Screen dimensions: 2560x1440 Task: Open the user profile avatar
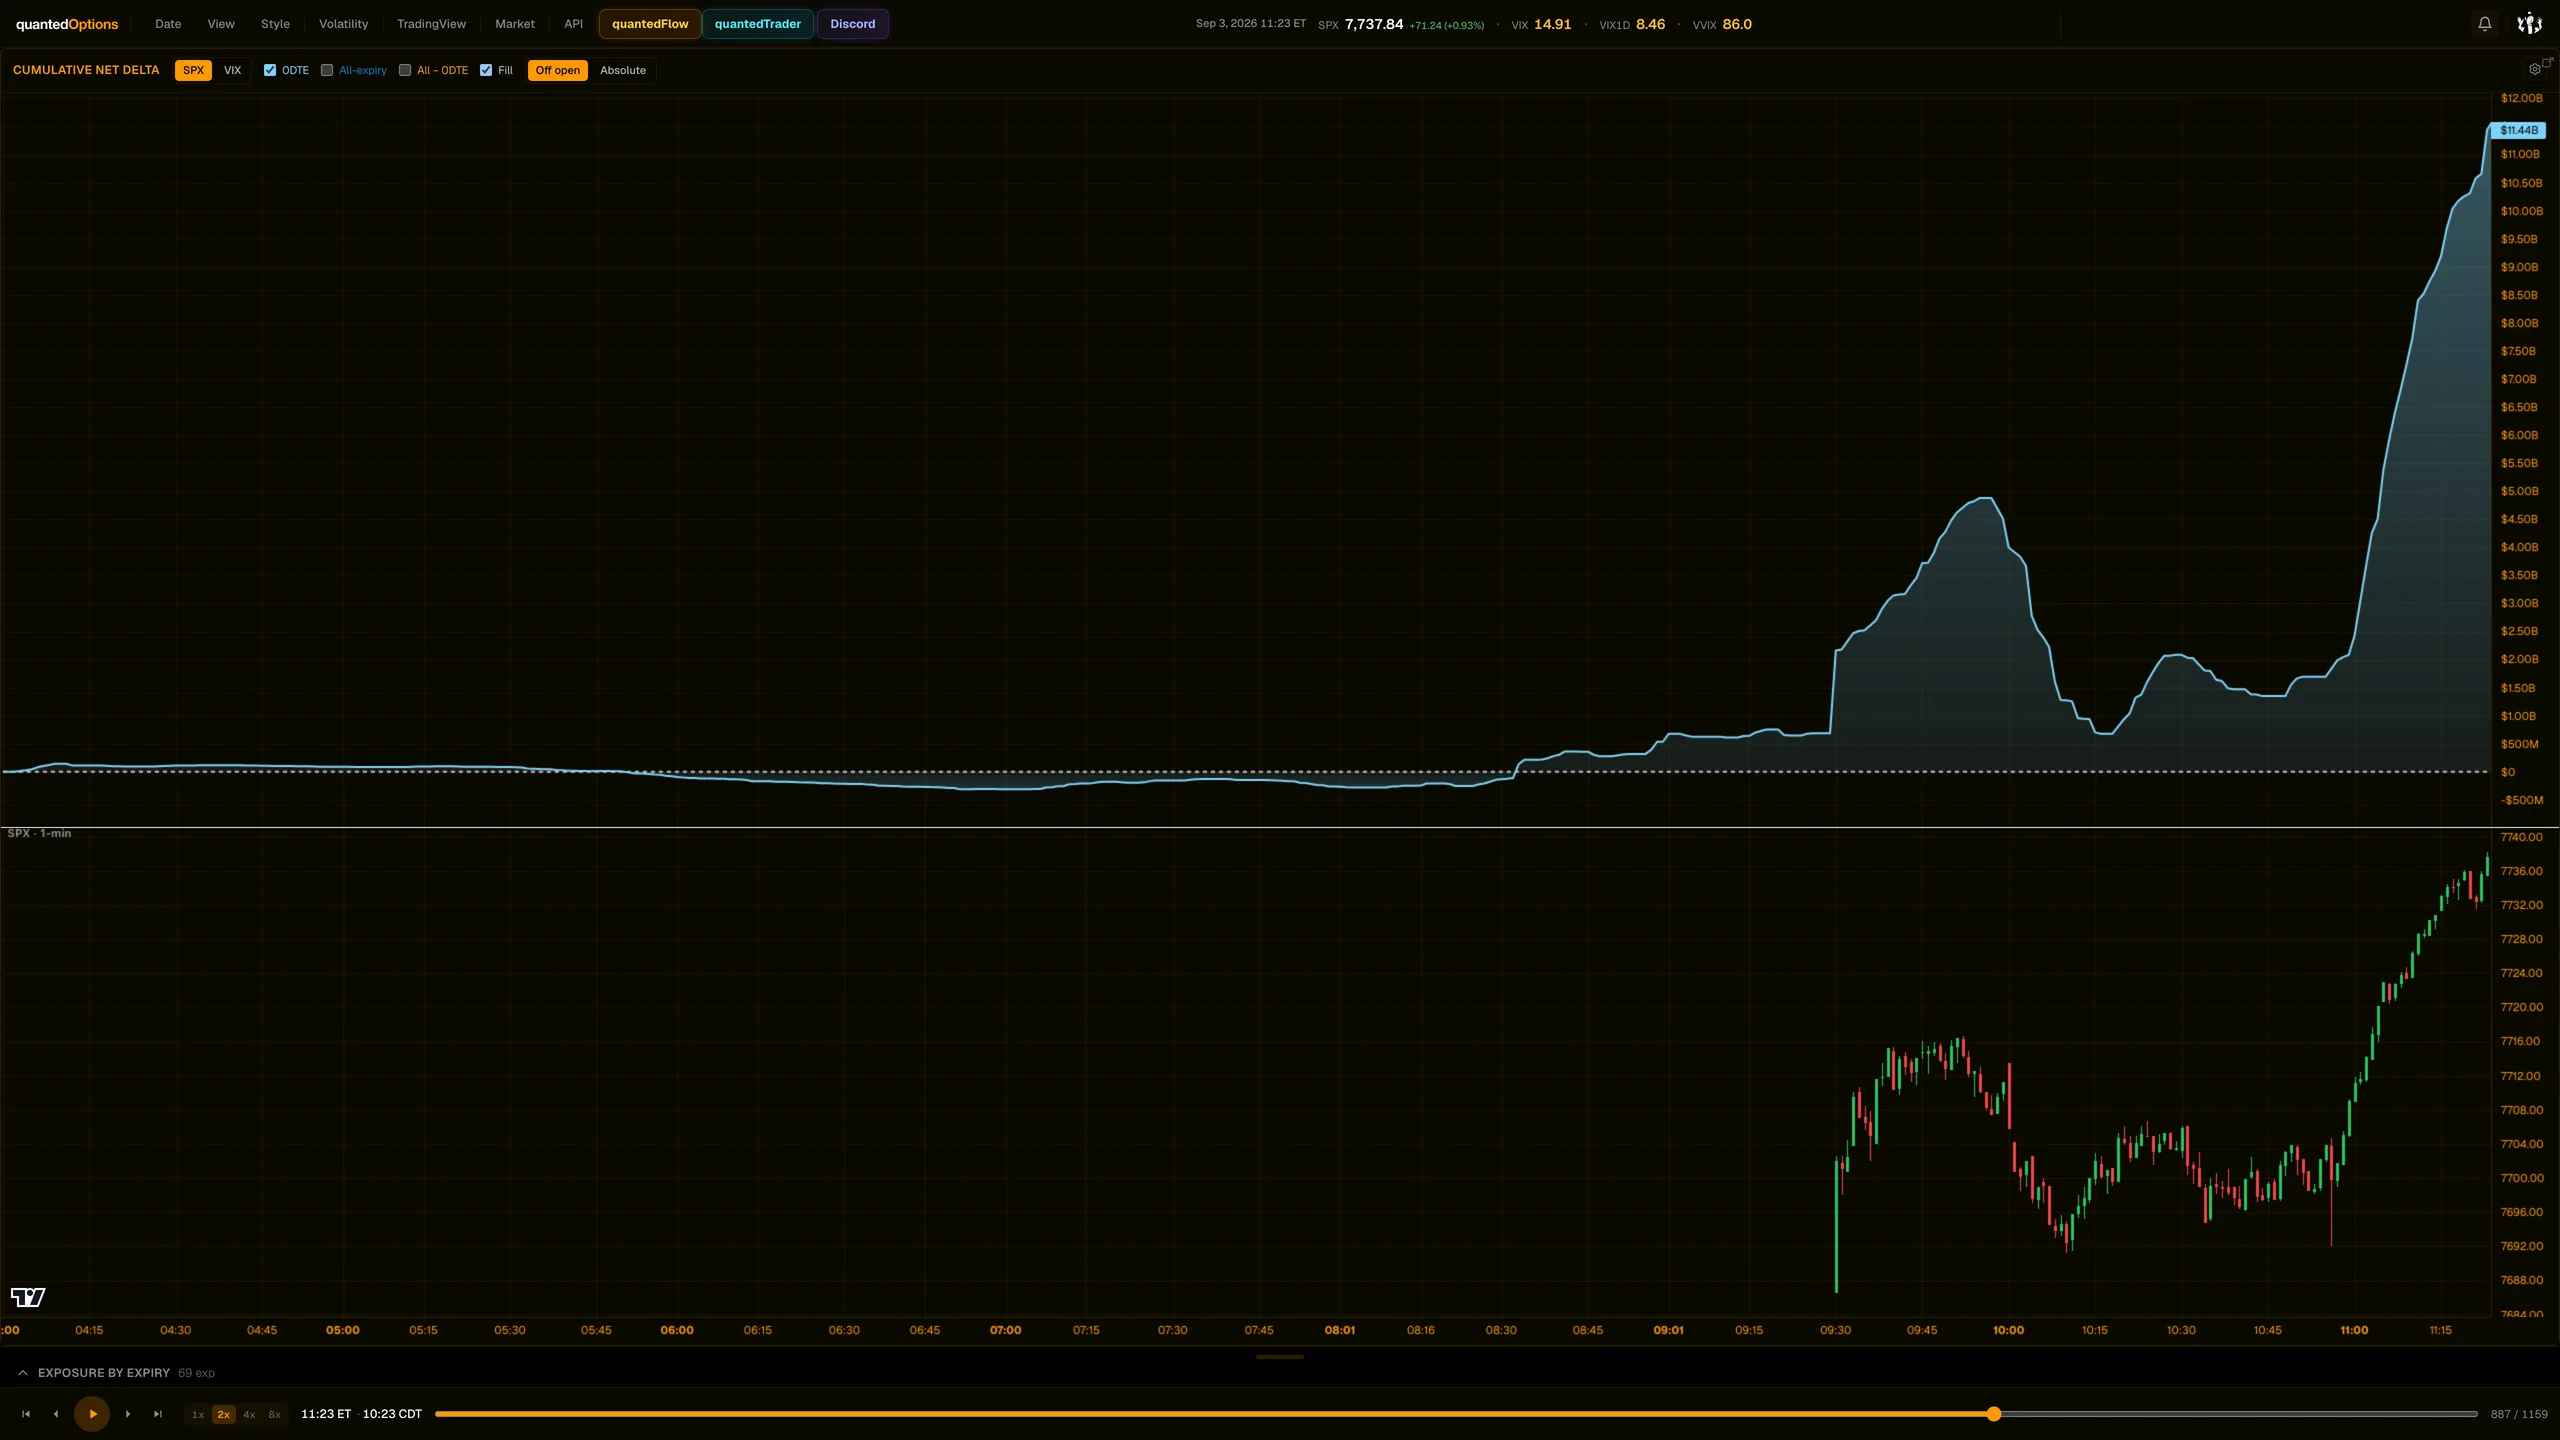coord(2529,24)
